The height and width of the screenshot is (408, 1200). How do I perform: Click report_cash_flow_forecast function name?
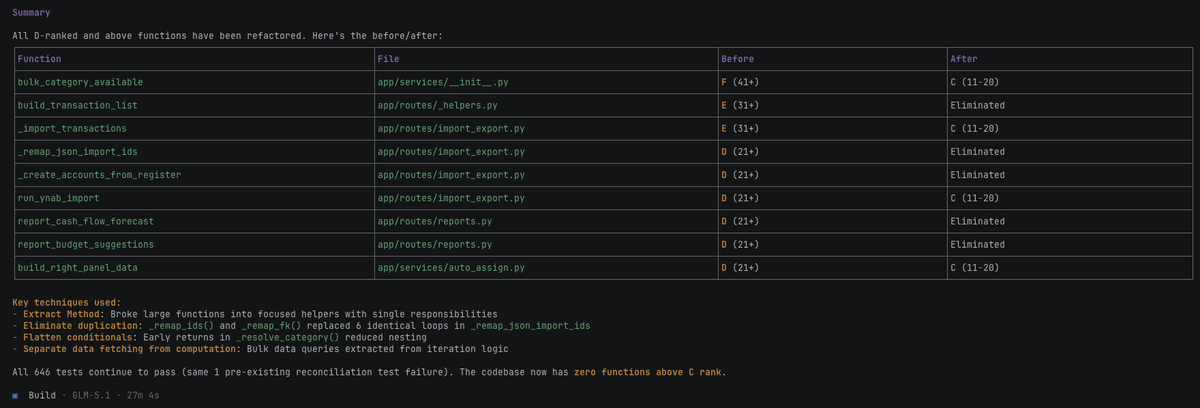[85, 221]
